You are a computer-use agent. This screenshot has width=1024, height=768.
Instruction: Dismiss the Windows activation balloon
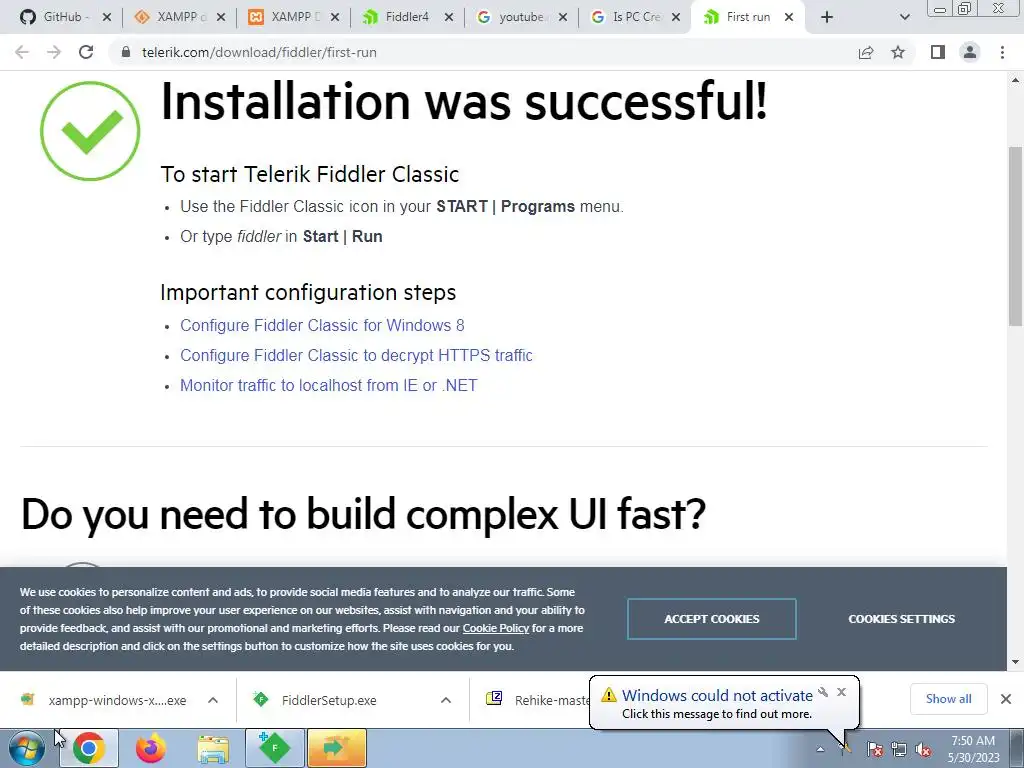[841, 692]
